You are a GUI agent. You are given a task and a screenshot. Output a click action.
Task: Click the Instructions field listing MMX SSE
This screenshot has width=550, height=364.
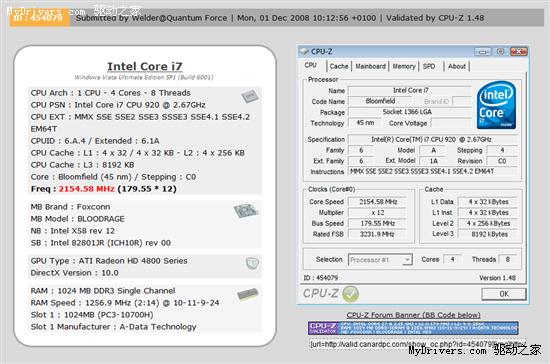click(432, 171)
